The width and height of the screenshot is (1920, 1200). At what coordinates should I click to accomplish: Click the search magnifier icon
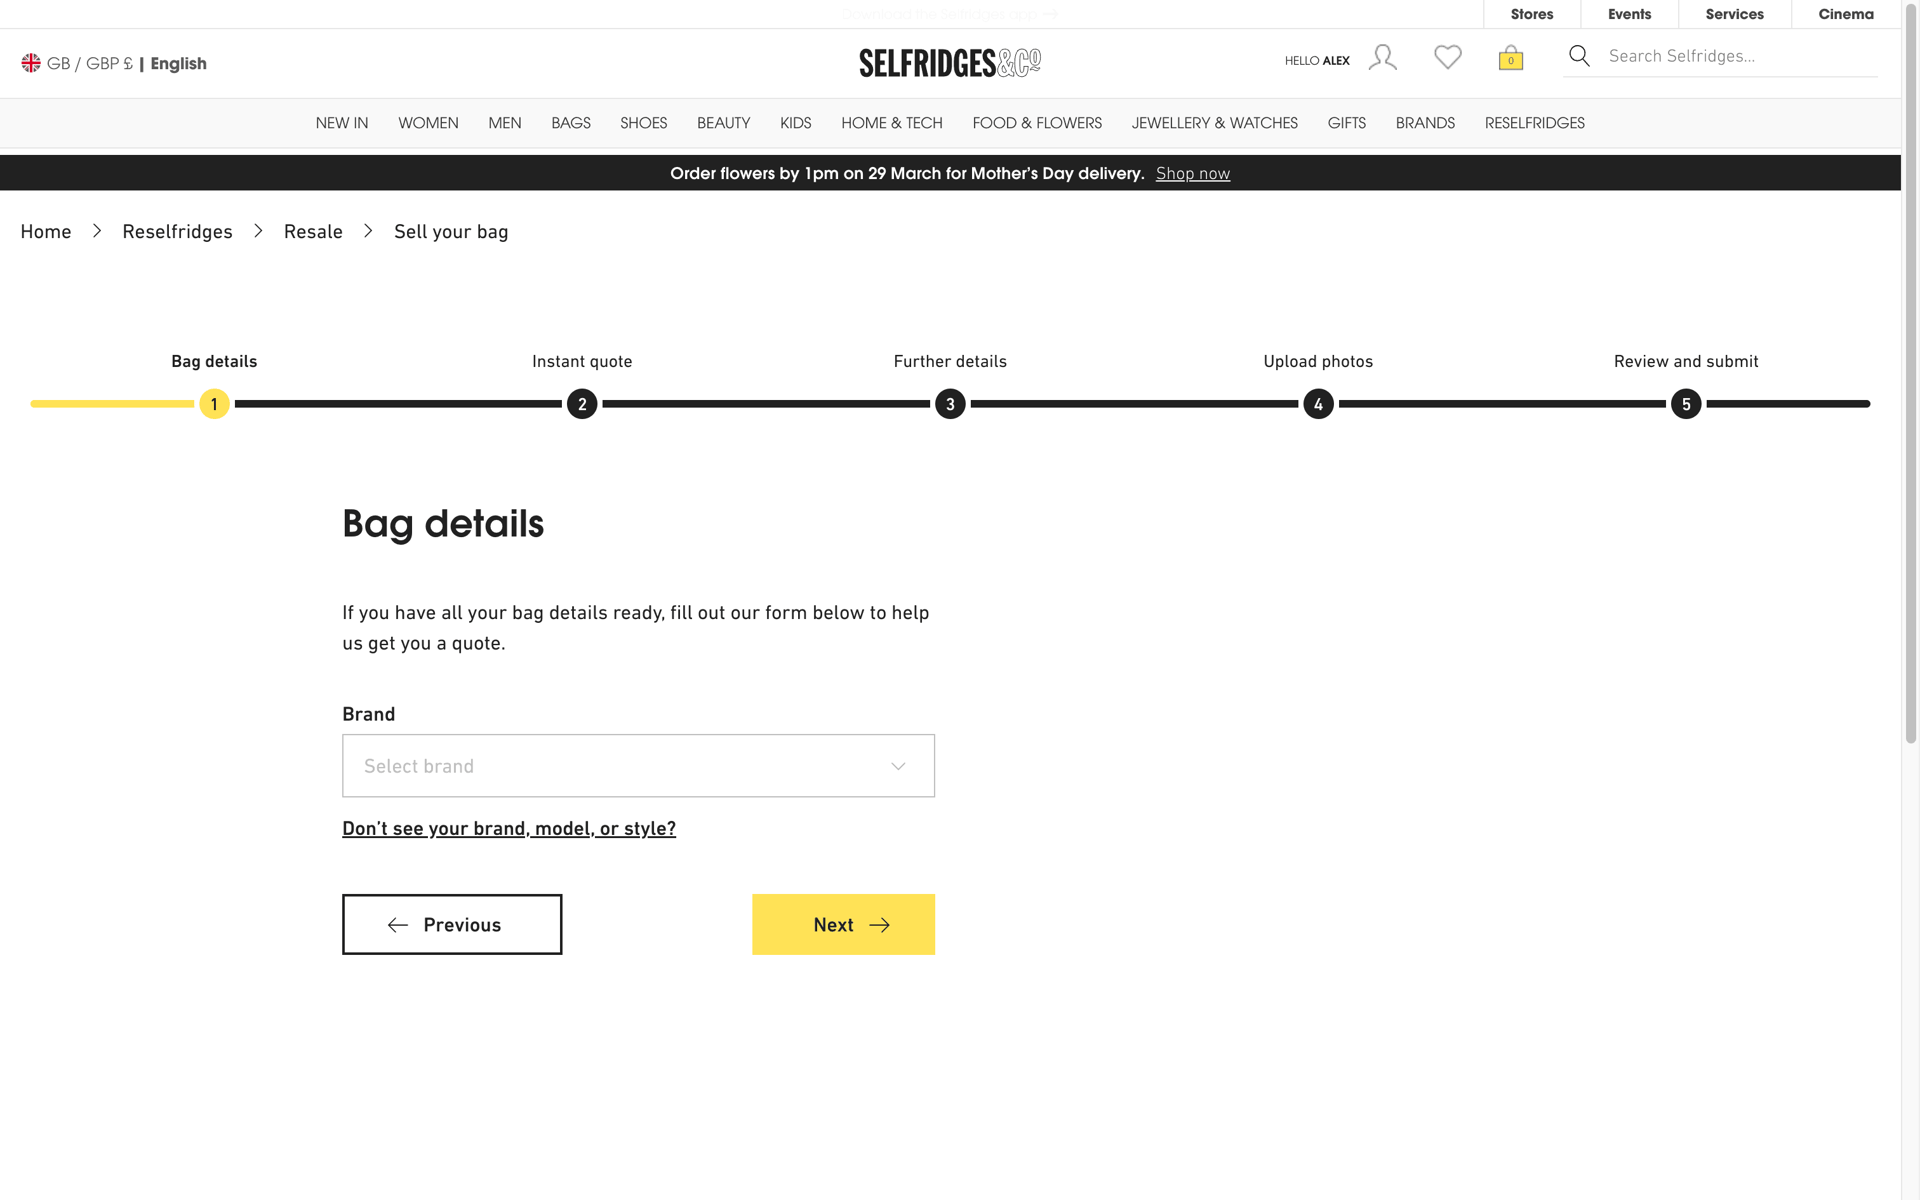coord(1579,56)
